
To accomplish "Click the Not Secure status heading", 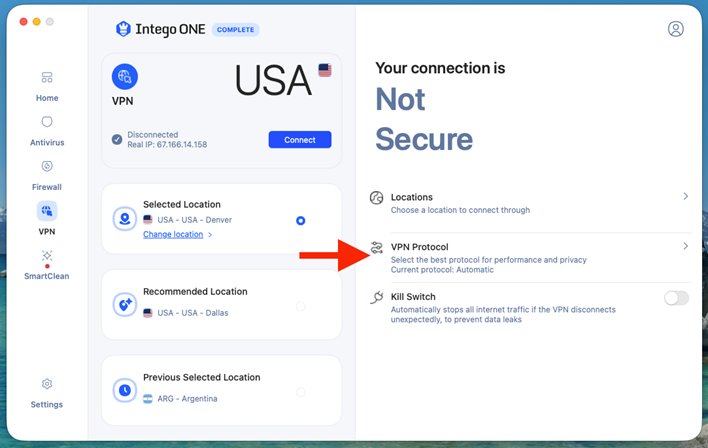I will click(x=424, y=119).
